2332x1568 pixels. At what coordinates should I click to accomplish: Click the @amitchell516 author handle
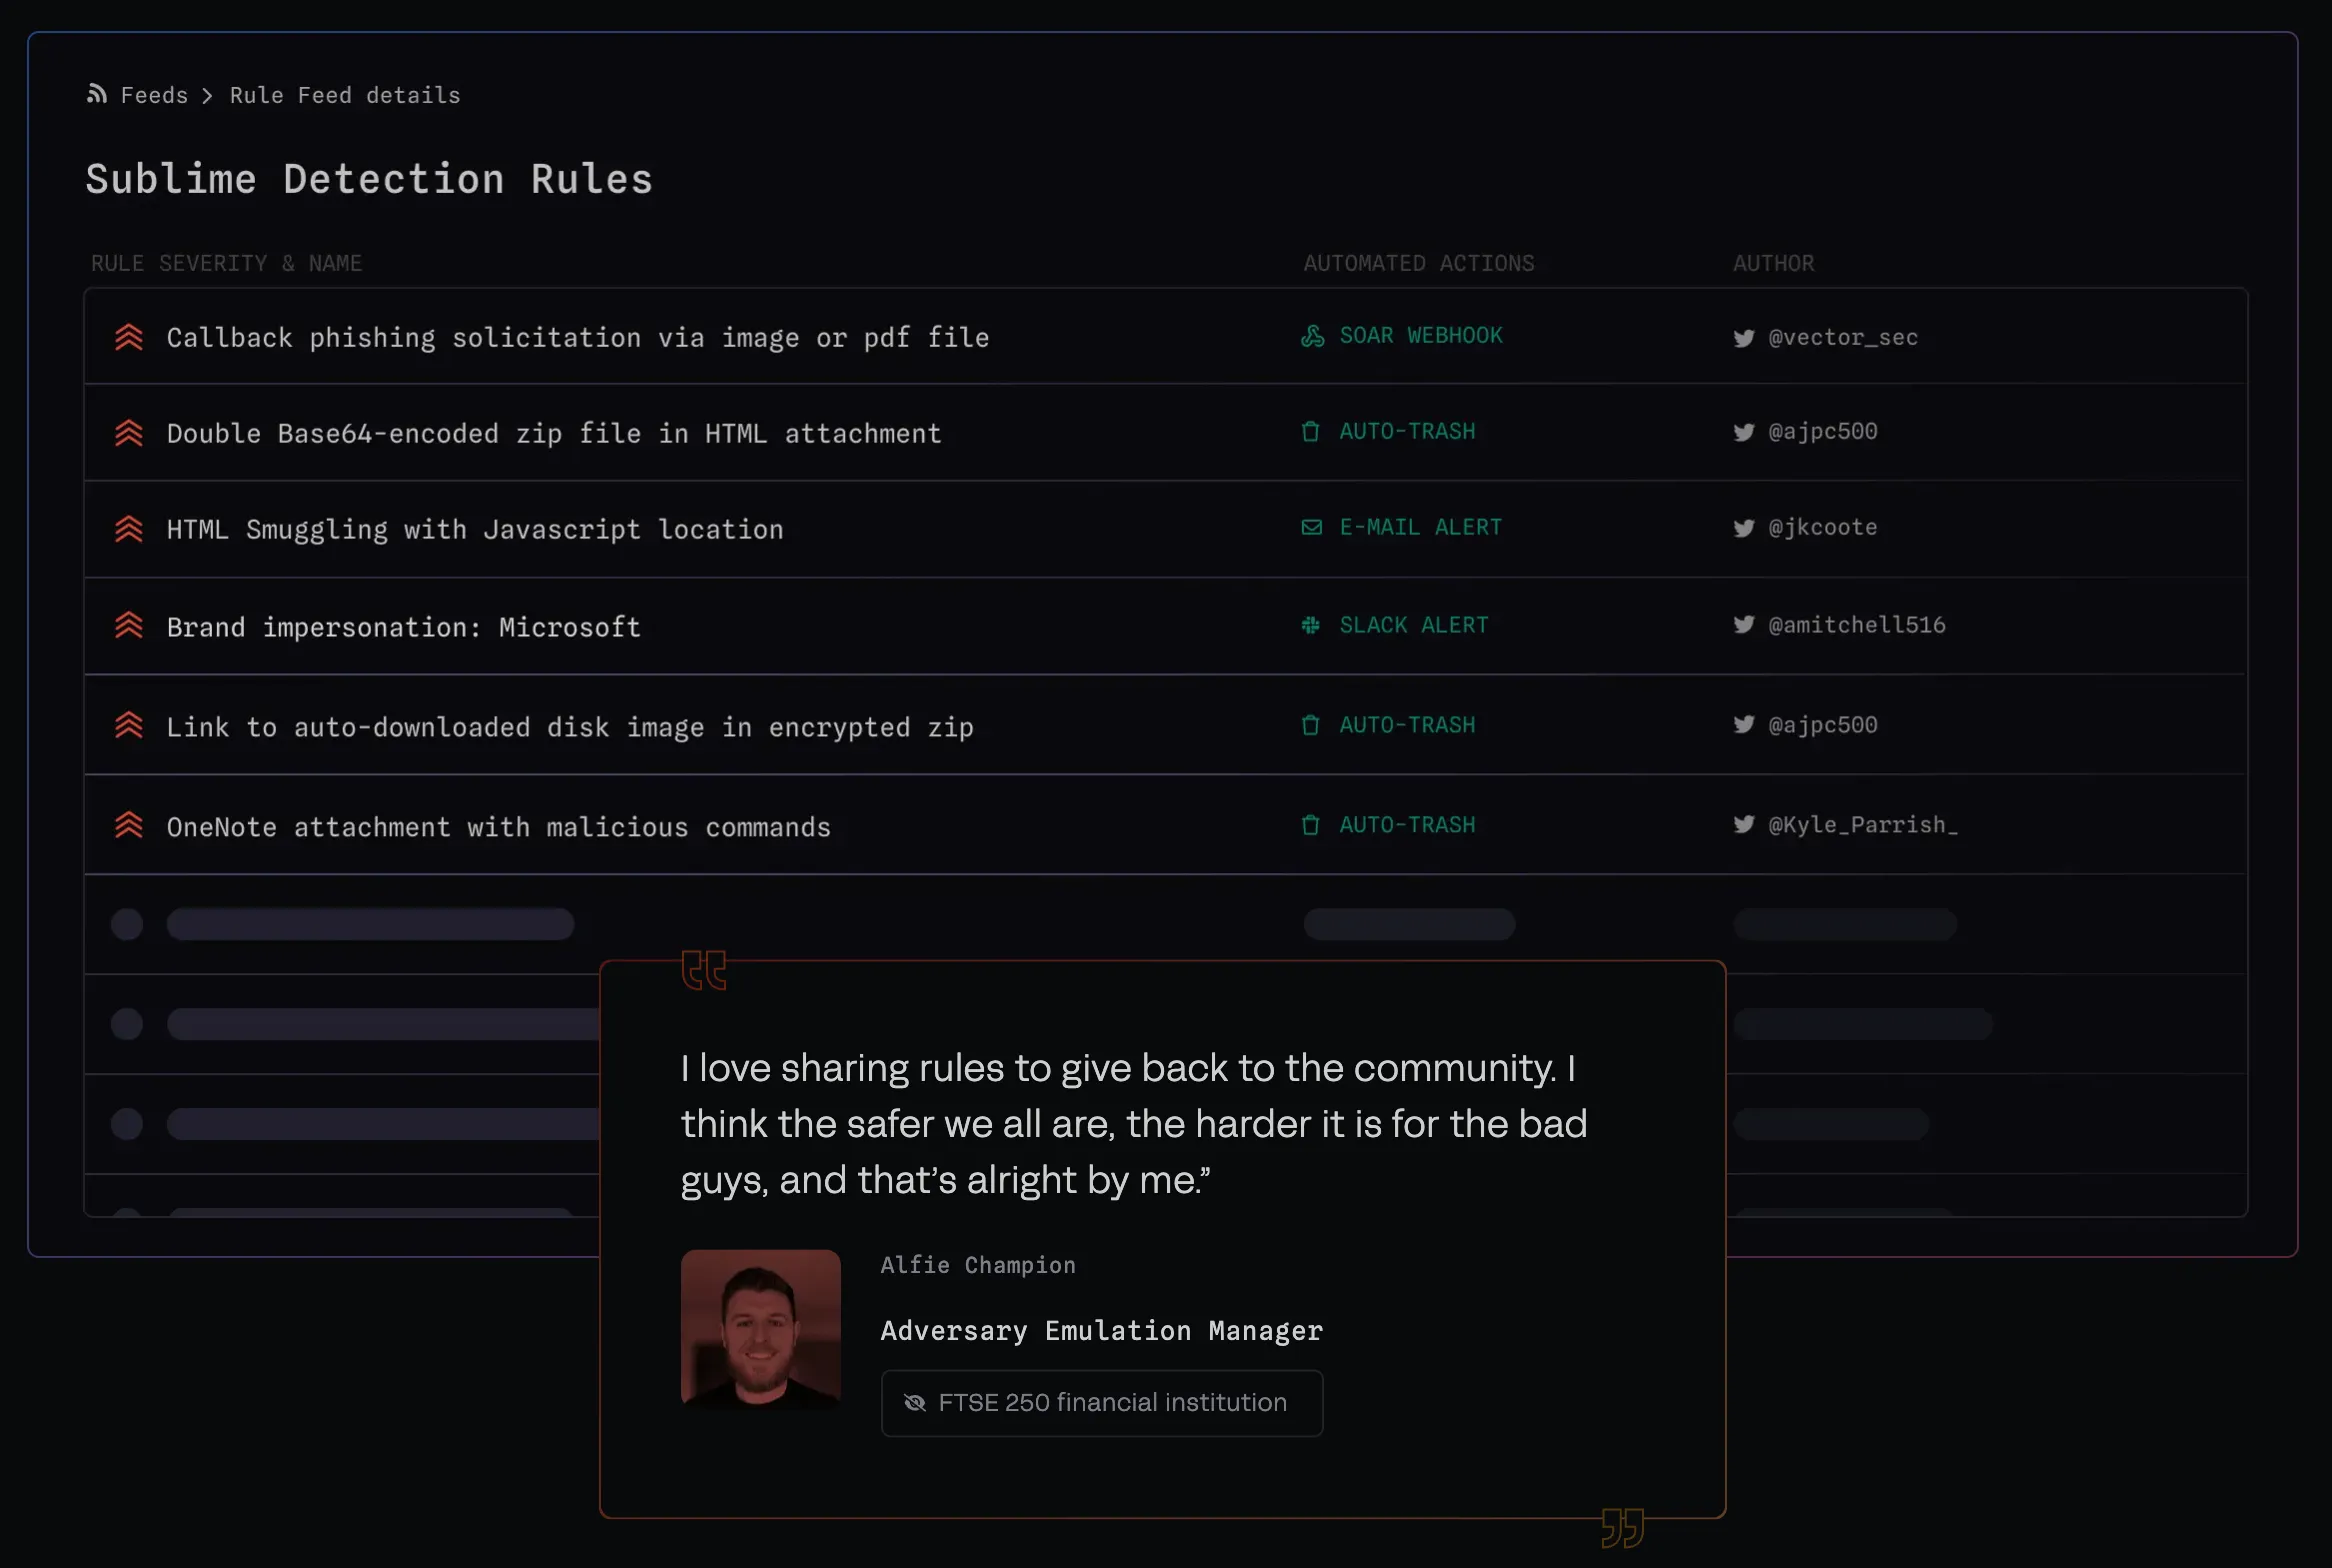(1857, 625)
